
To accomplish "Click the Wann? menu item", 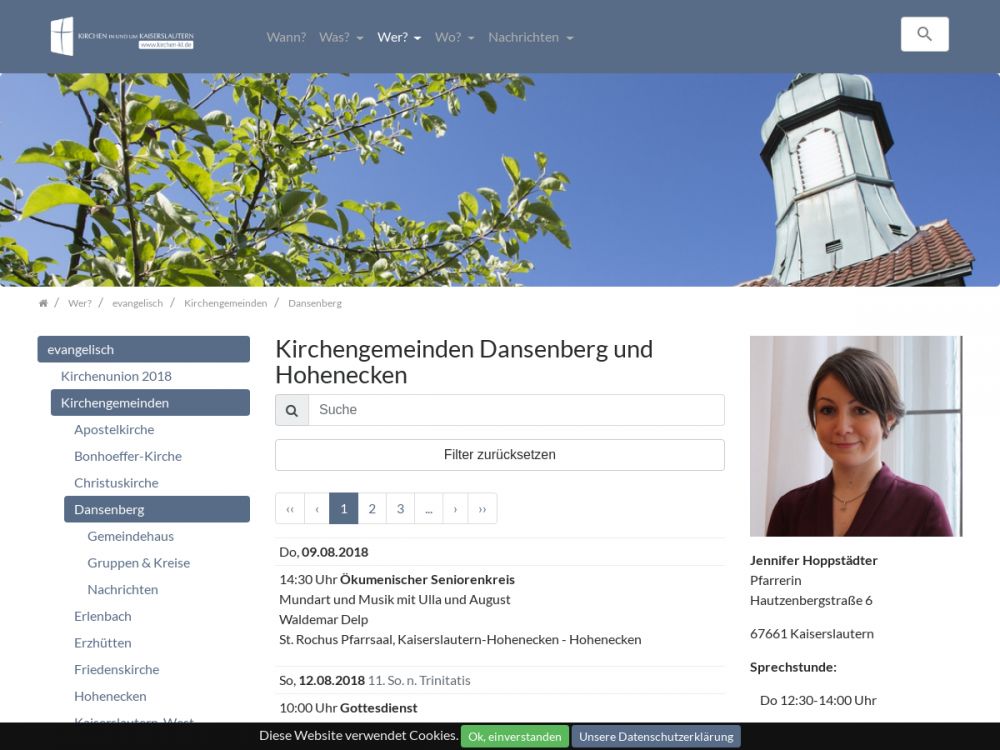I will 286,37.
